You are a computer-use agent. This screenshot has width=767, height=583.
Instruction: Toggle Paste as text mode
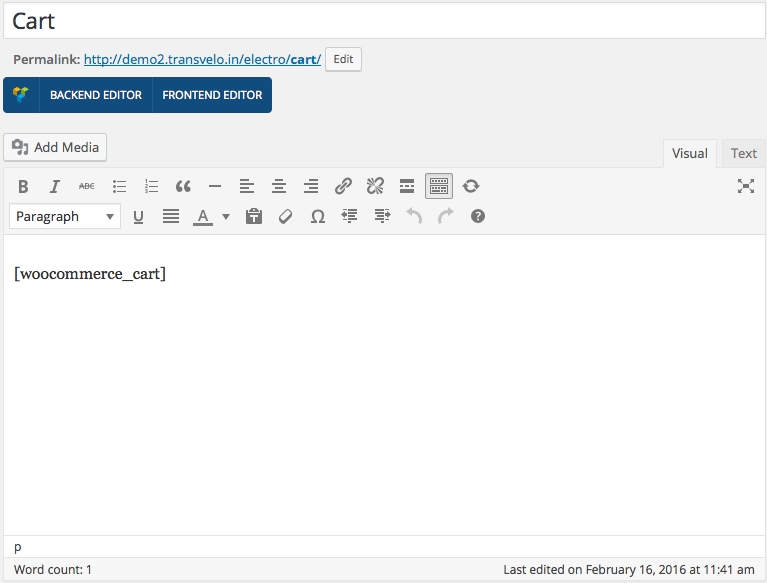tap(254, 216)
